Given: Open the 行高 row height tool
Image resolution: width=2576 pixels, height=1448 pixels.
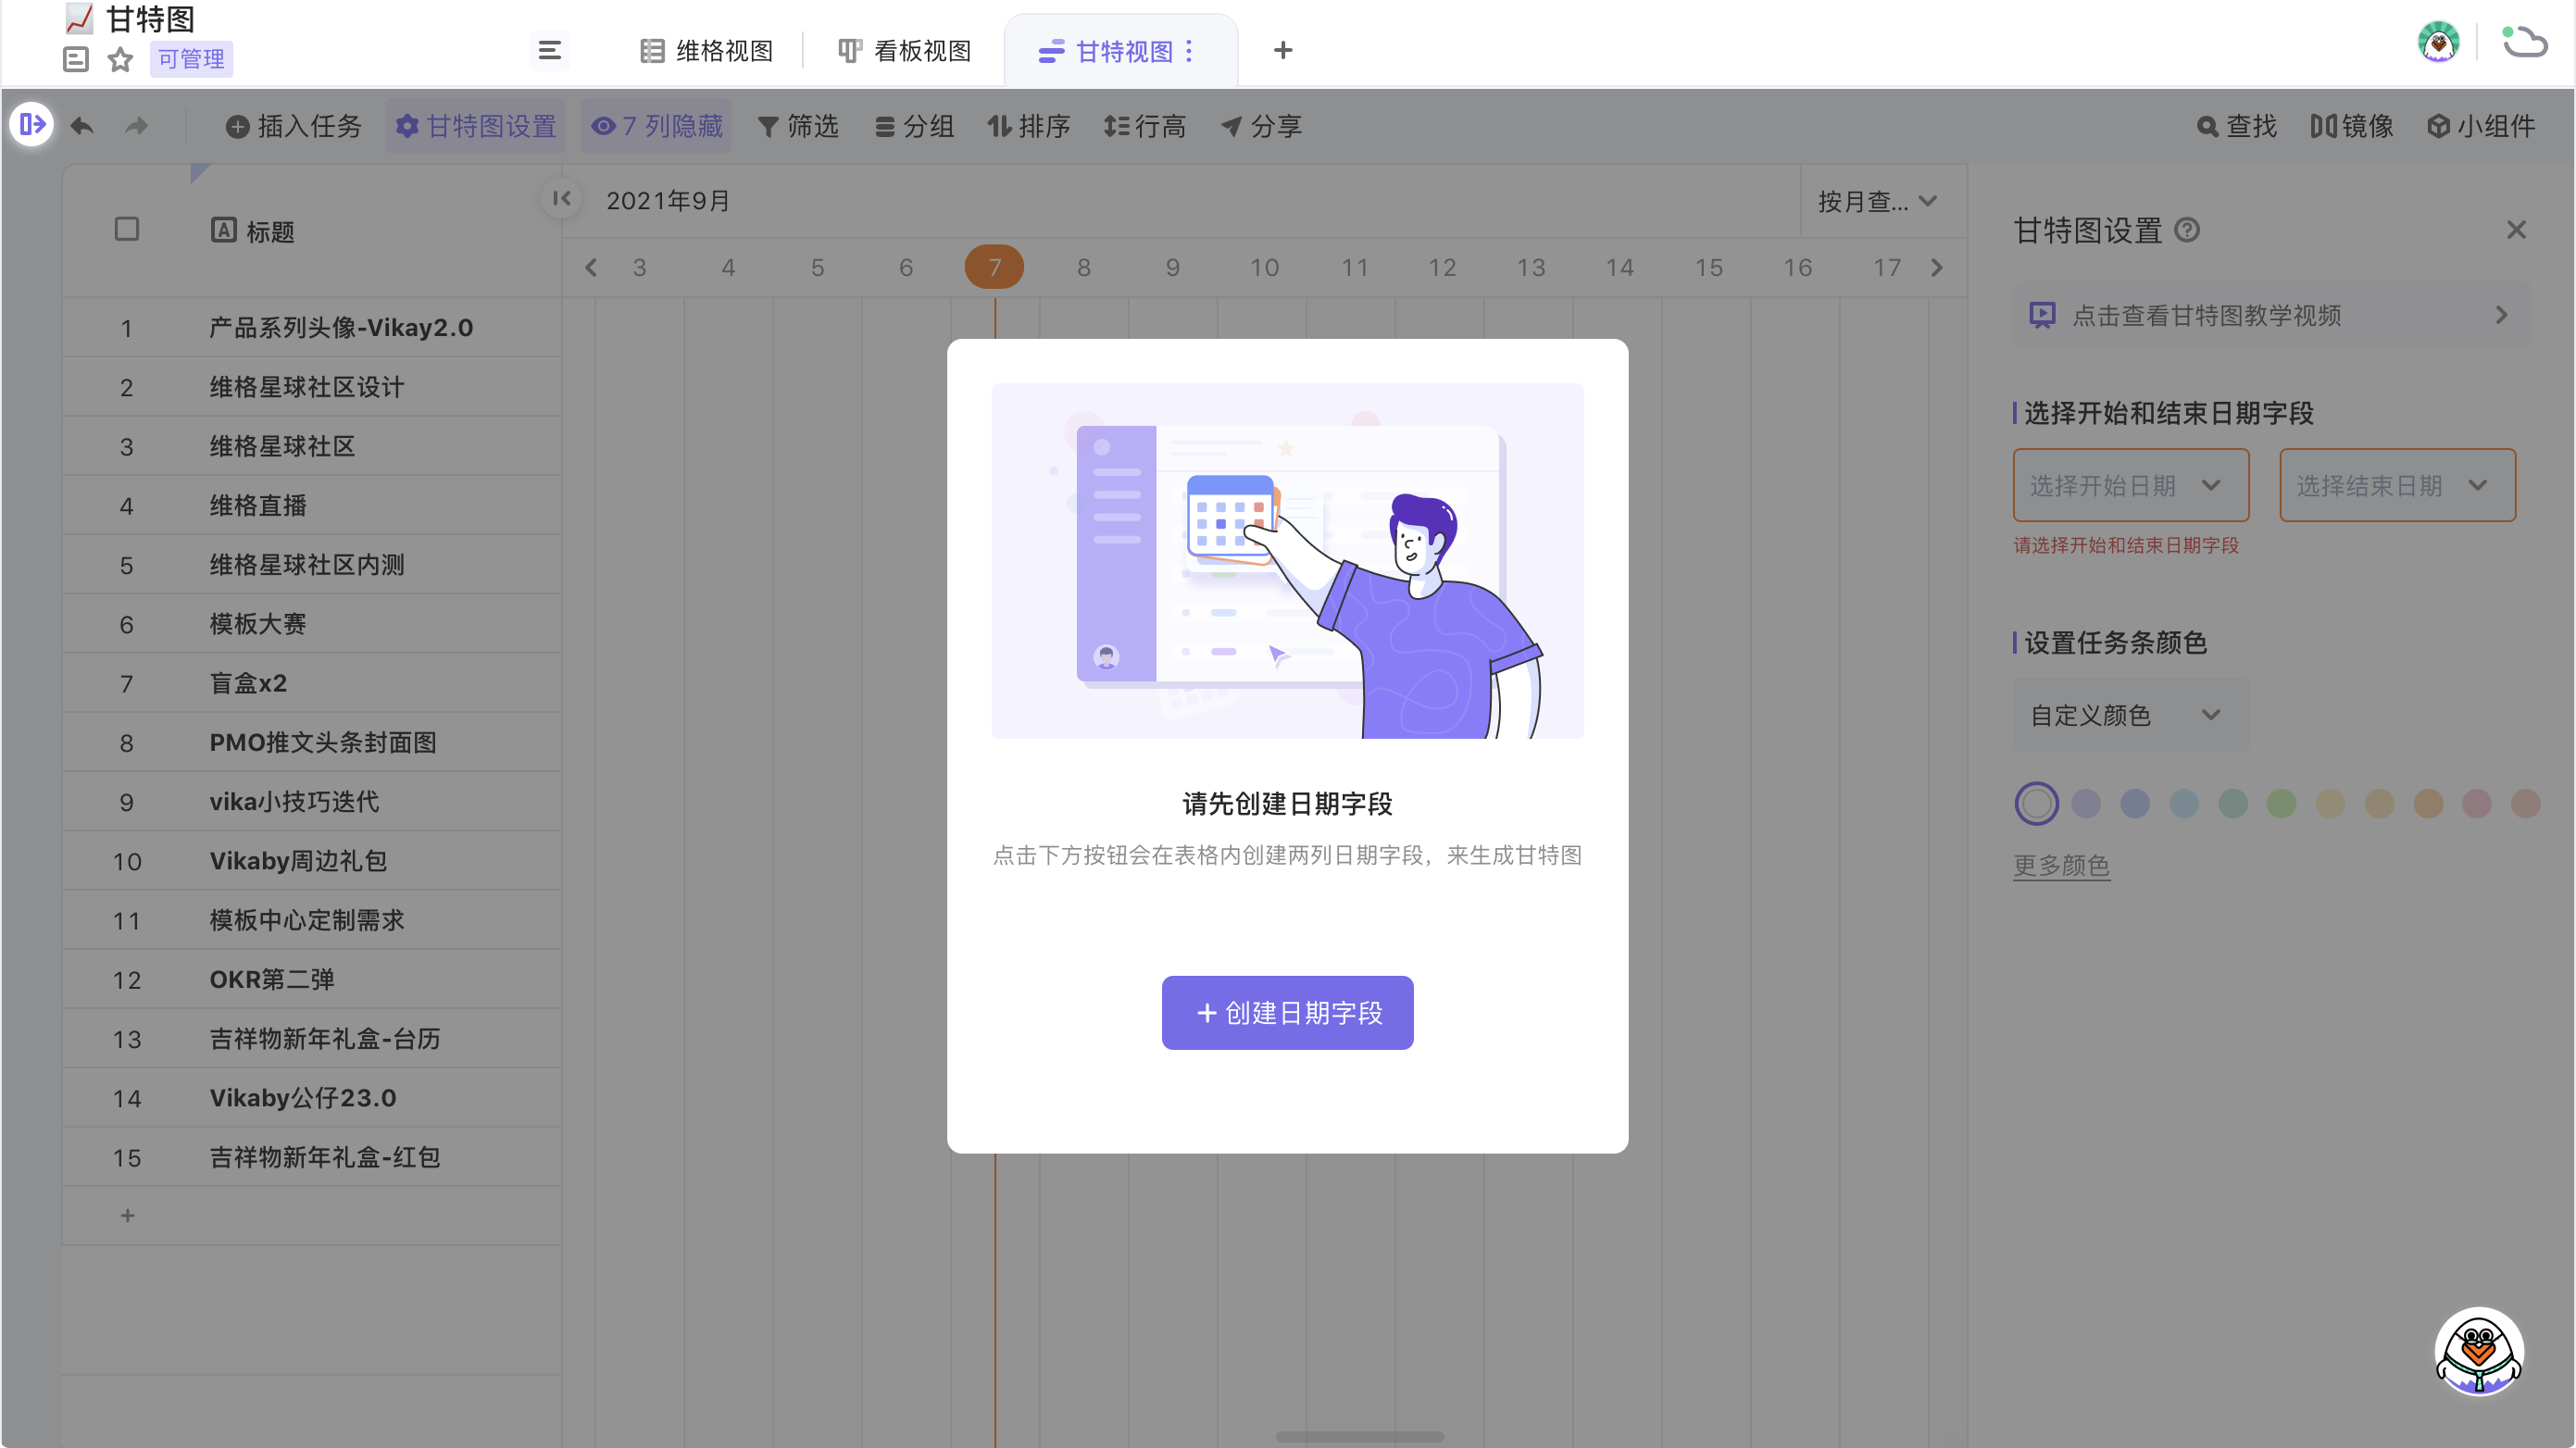Looking at the screenshot, I should (1144, 126).
